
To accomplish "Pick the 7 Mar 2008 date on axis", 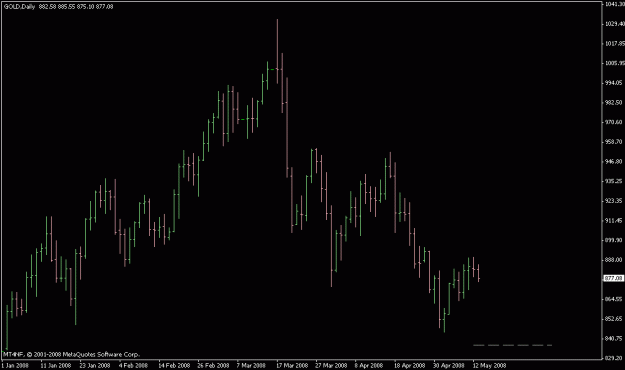I will (251, 365).
